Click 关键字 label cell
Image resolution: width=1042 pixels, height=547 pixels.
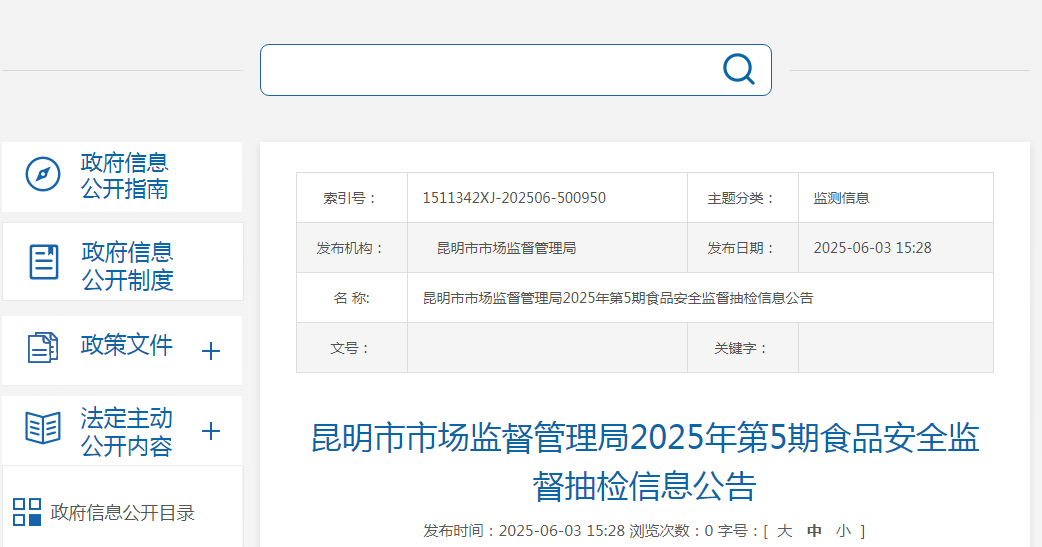click(x=742, y=348)
